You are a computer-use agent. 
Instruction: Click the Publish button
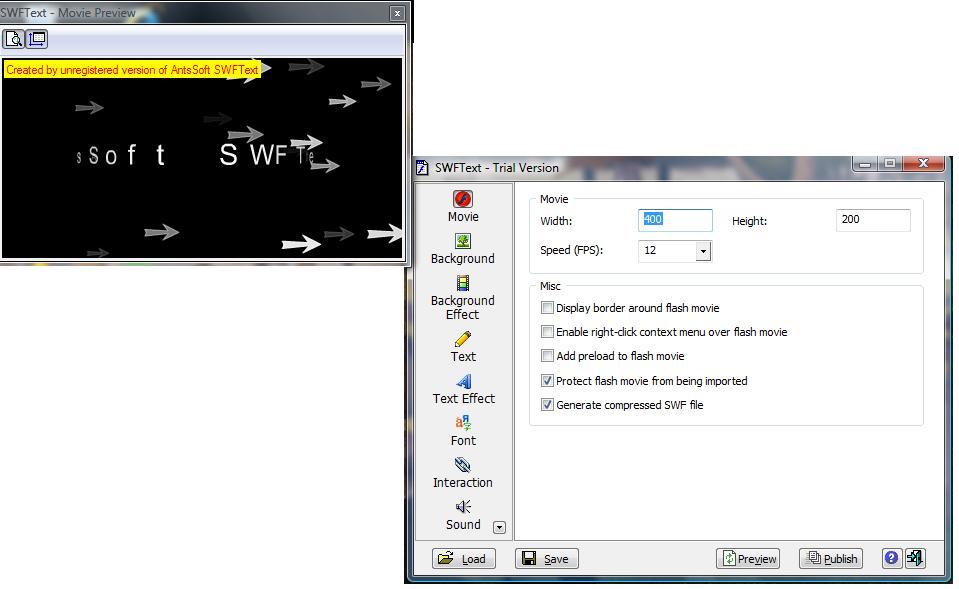[x=830, y=558]
